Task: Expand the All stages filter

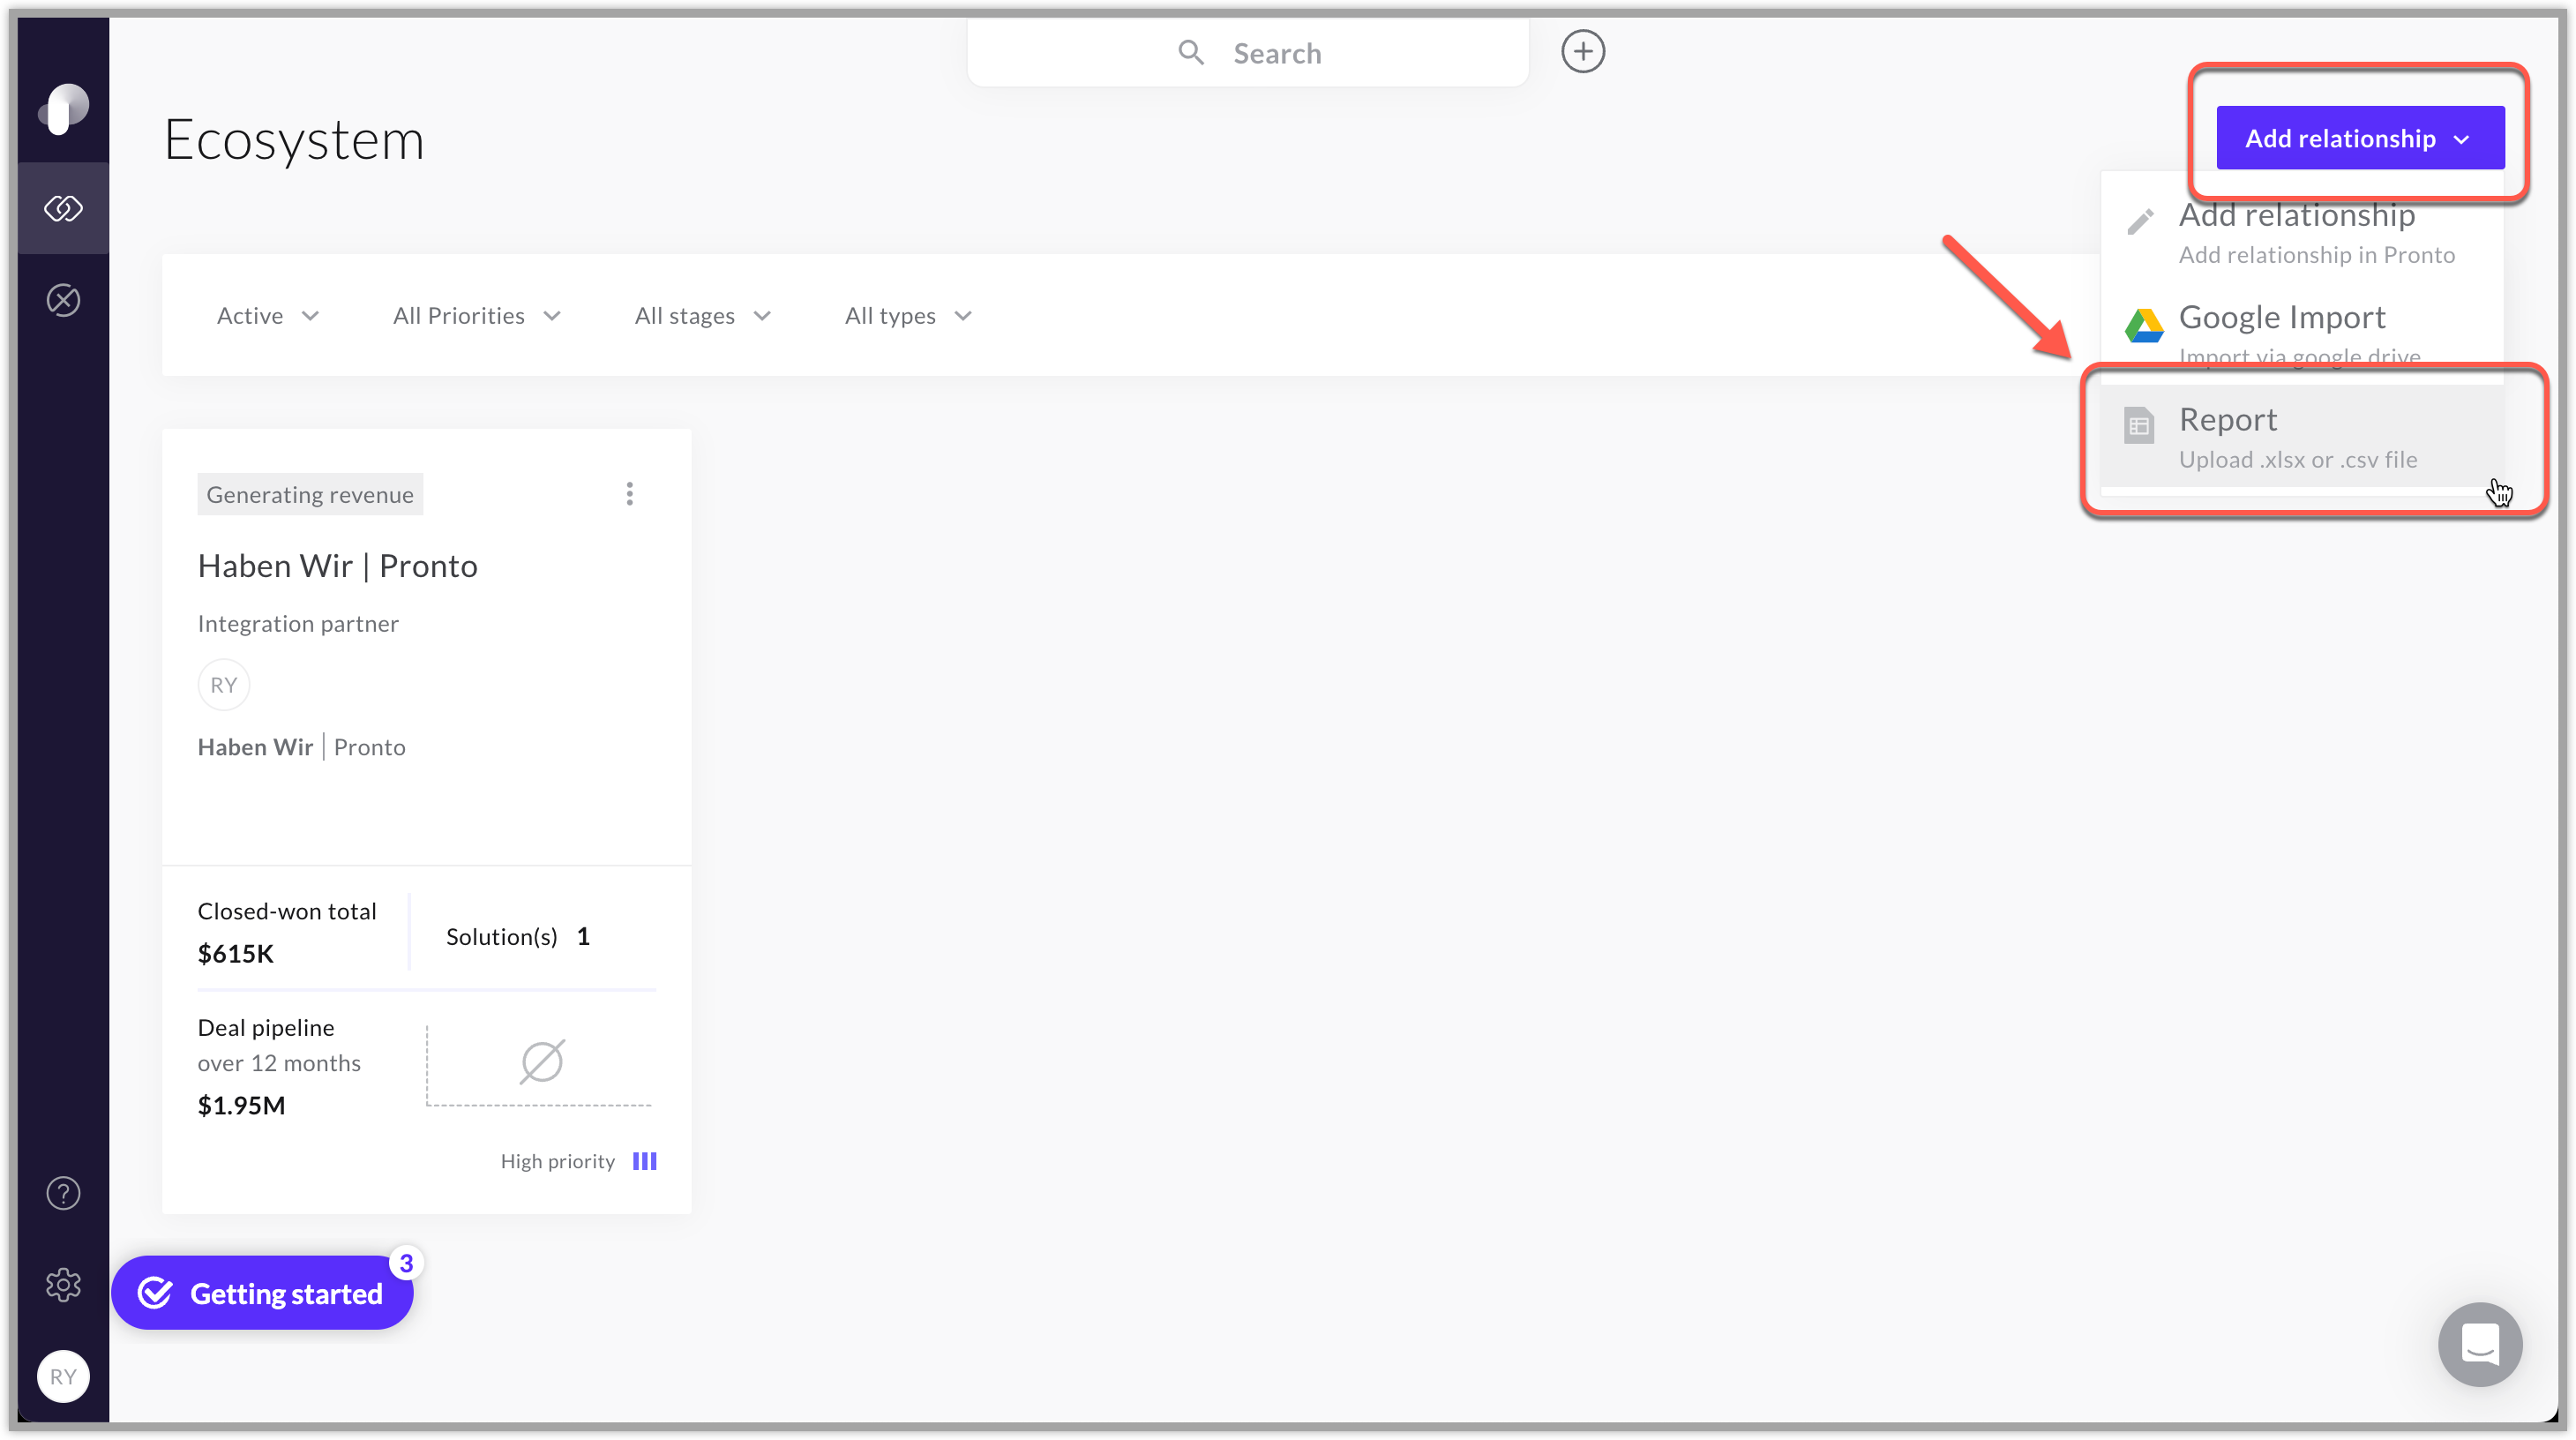Action: [703, 316]
